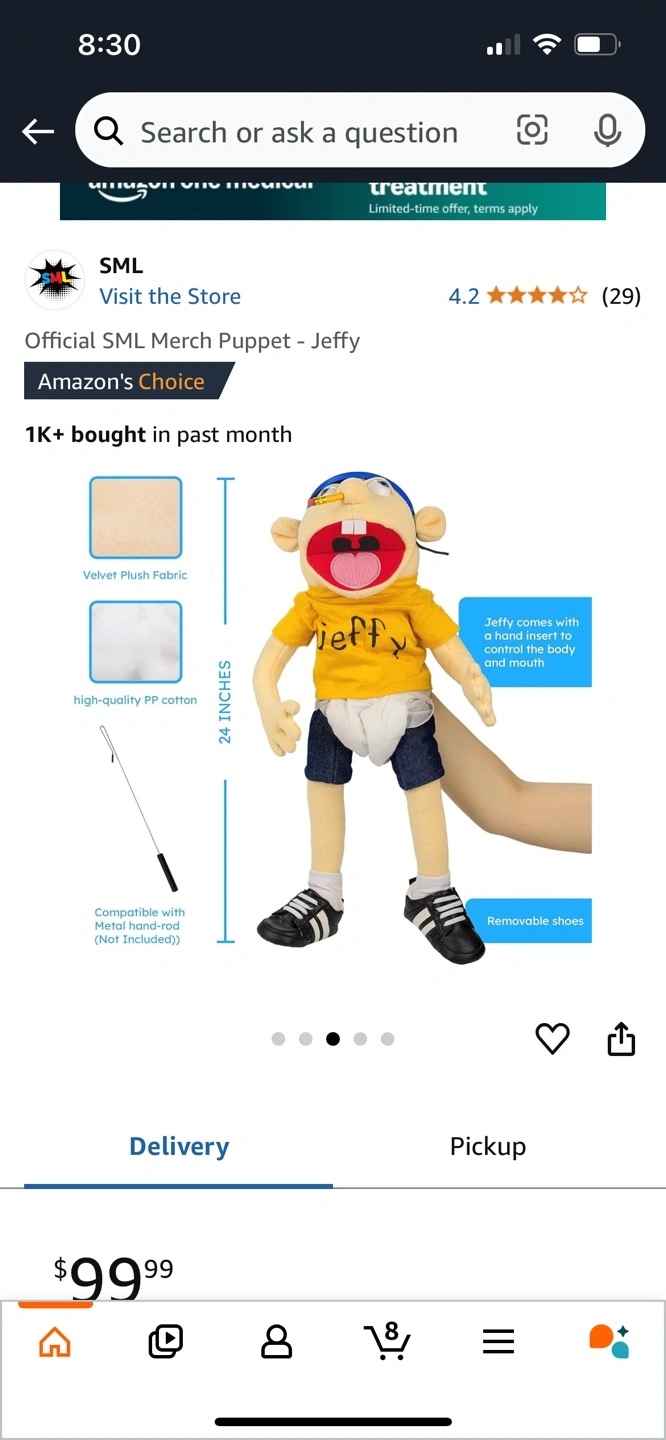This screenshot has width=666, height=1440.
Task: Launch the Rufus AI assistant icon
Action: coord(609,1341)
